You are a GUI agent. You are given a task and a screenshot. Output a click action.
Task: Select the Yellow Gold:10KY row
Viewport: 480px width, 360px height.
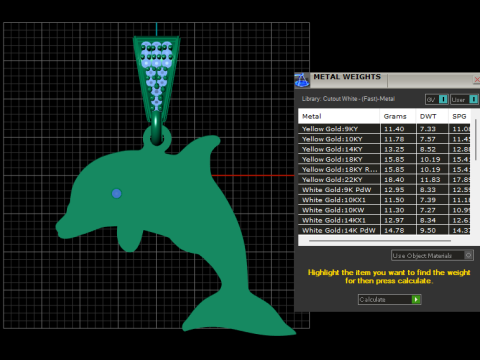[x=384, y=139]
